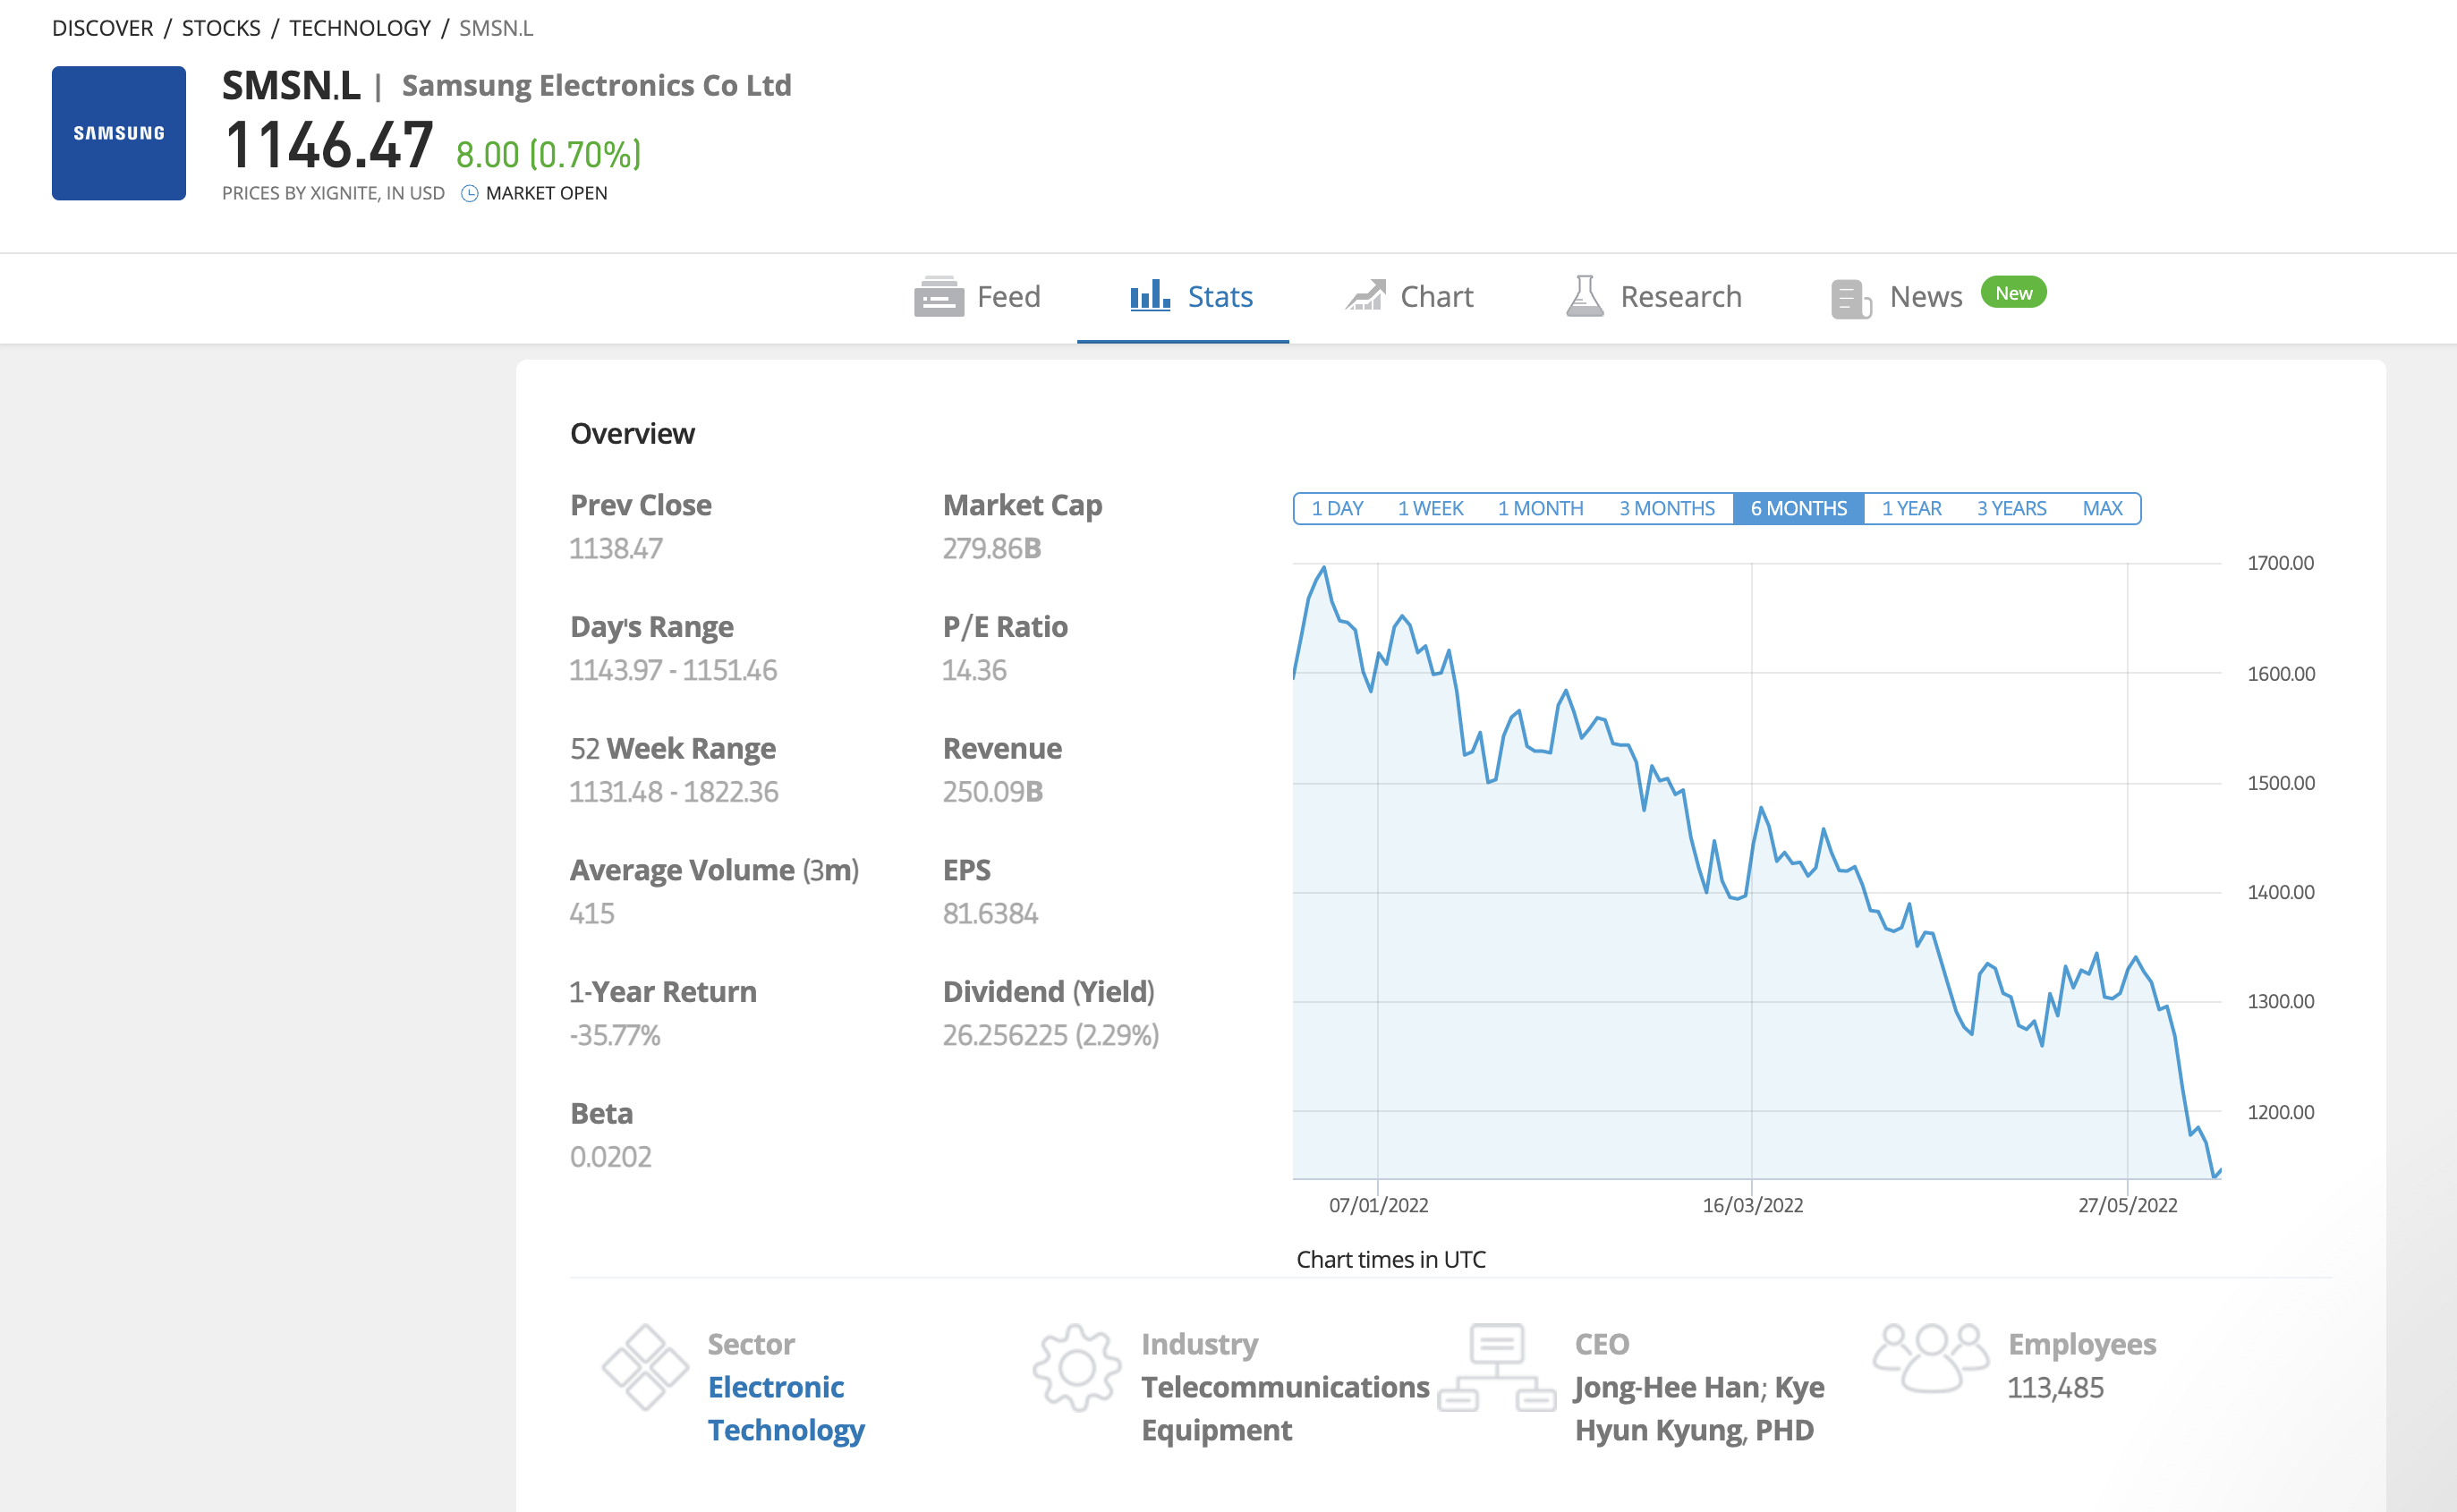The width and height of the screenshot is (2457, 1512).
Task: Select the 6 MONTHS chart range
Action: click(x=1798, y=508)
